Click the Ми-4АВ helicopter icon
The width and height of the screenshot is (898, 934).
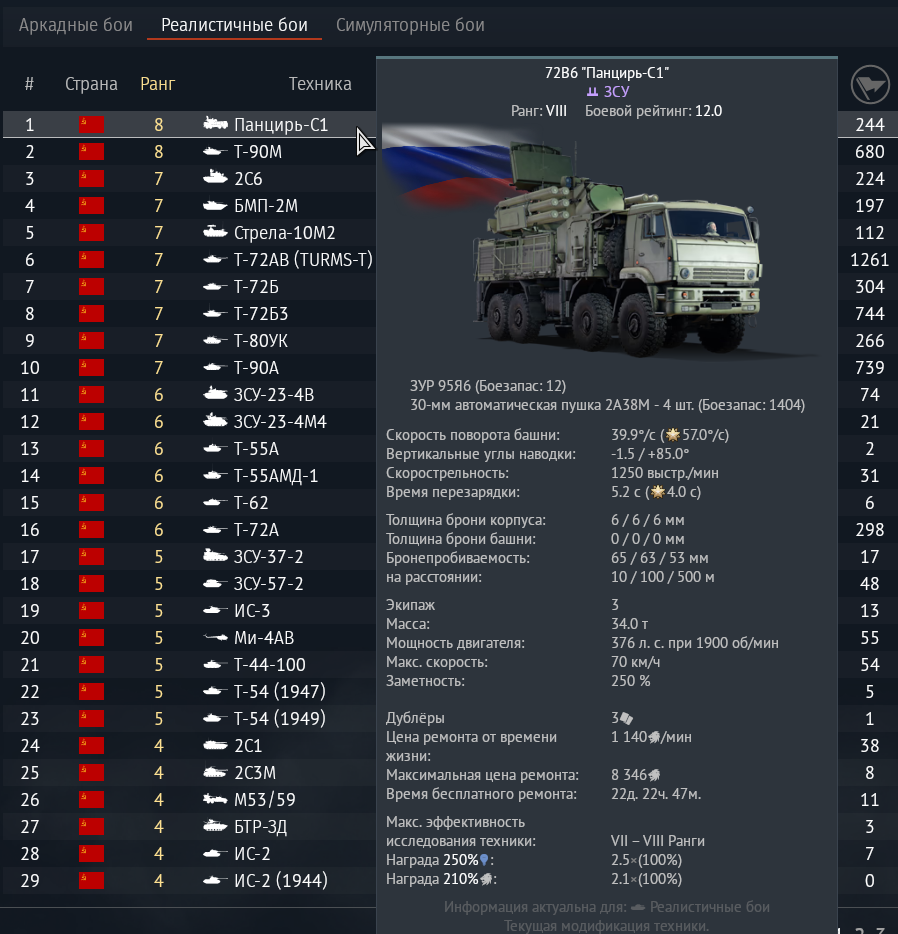[215, 637]
